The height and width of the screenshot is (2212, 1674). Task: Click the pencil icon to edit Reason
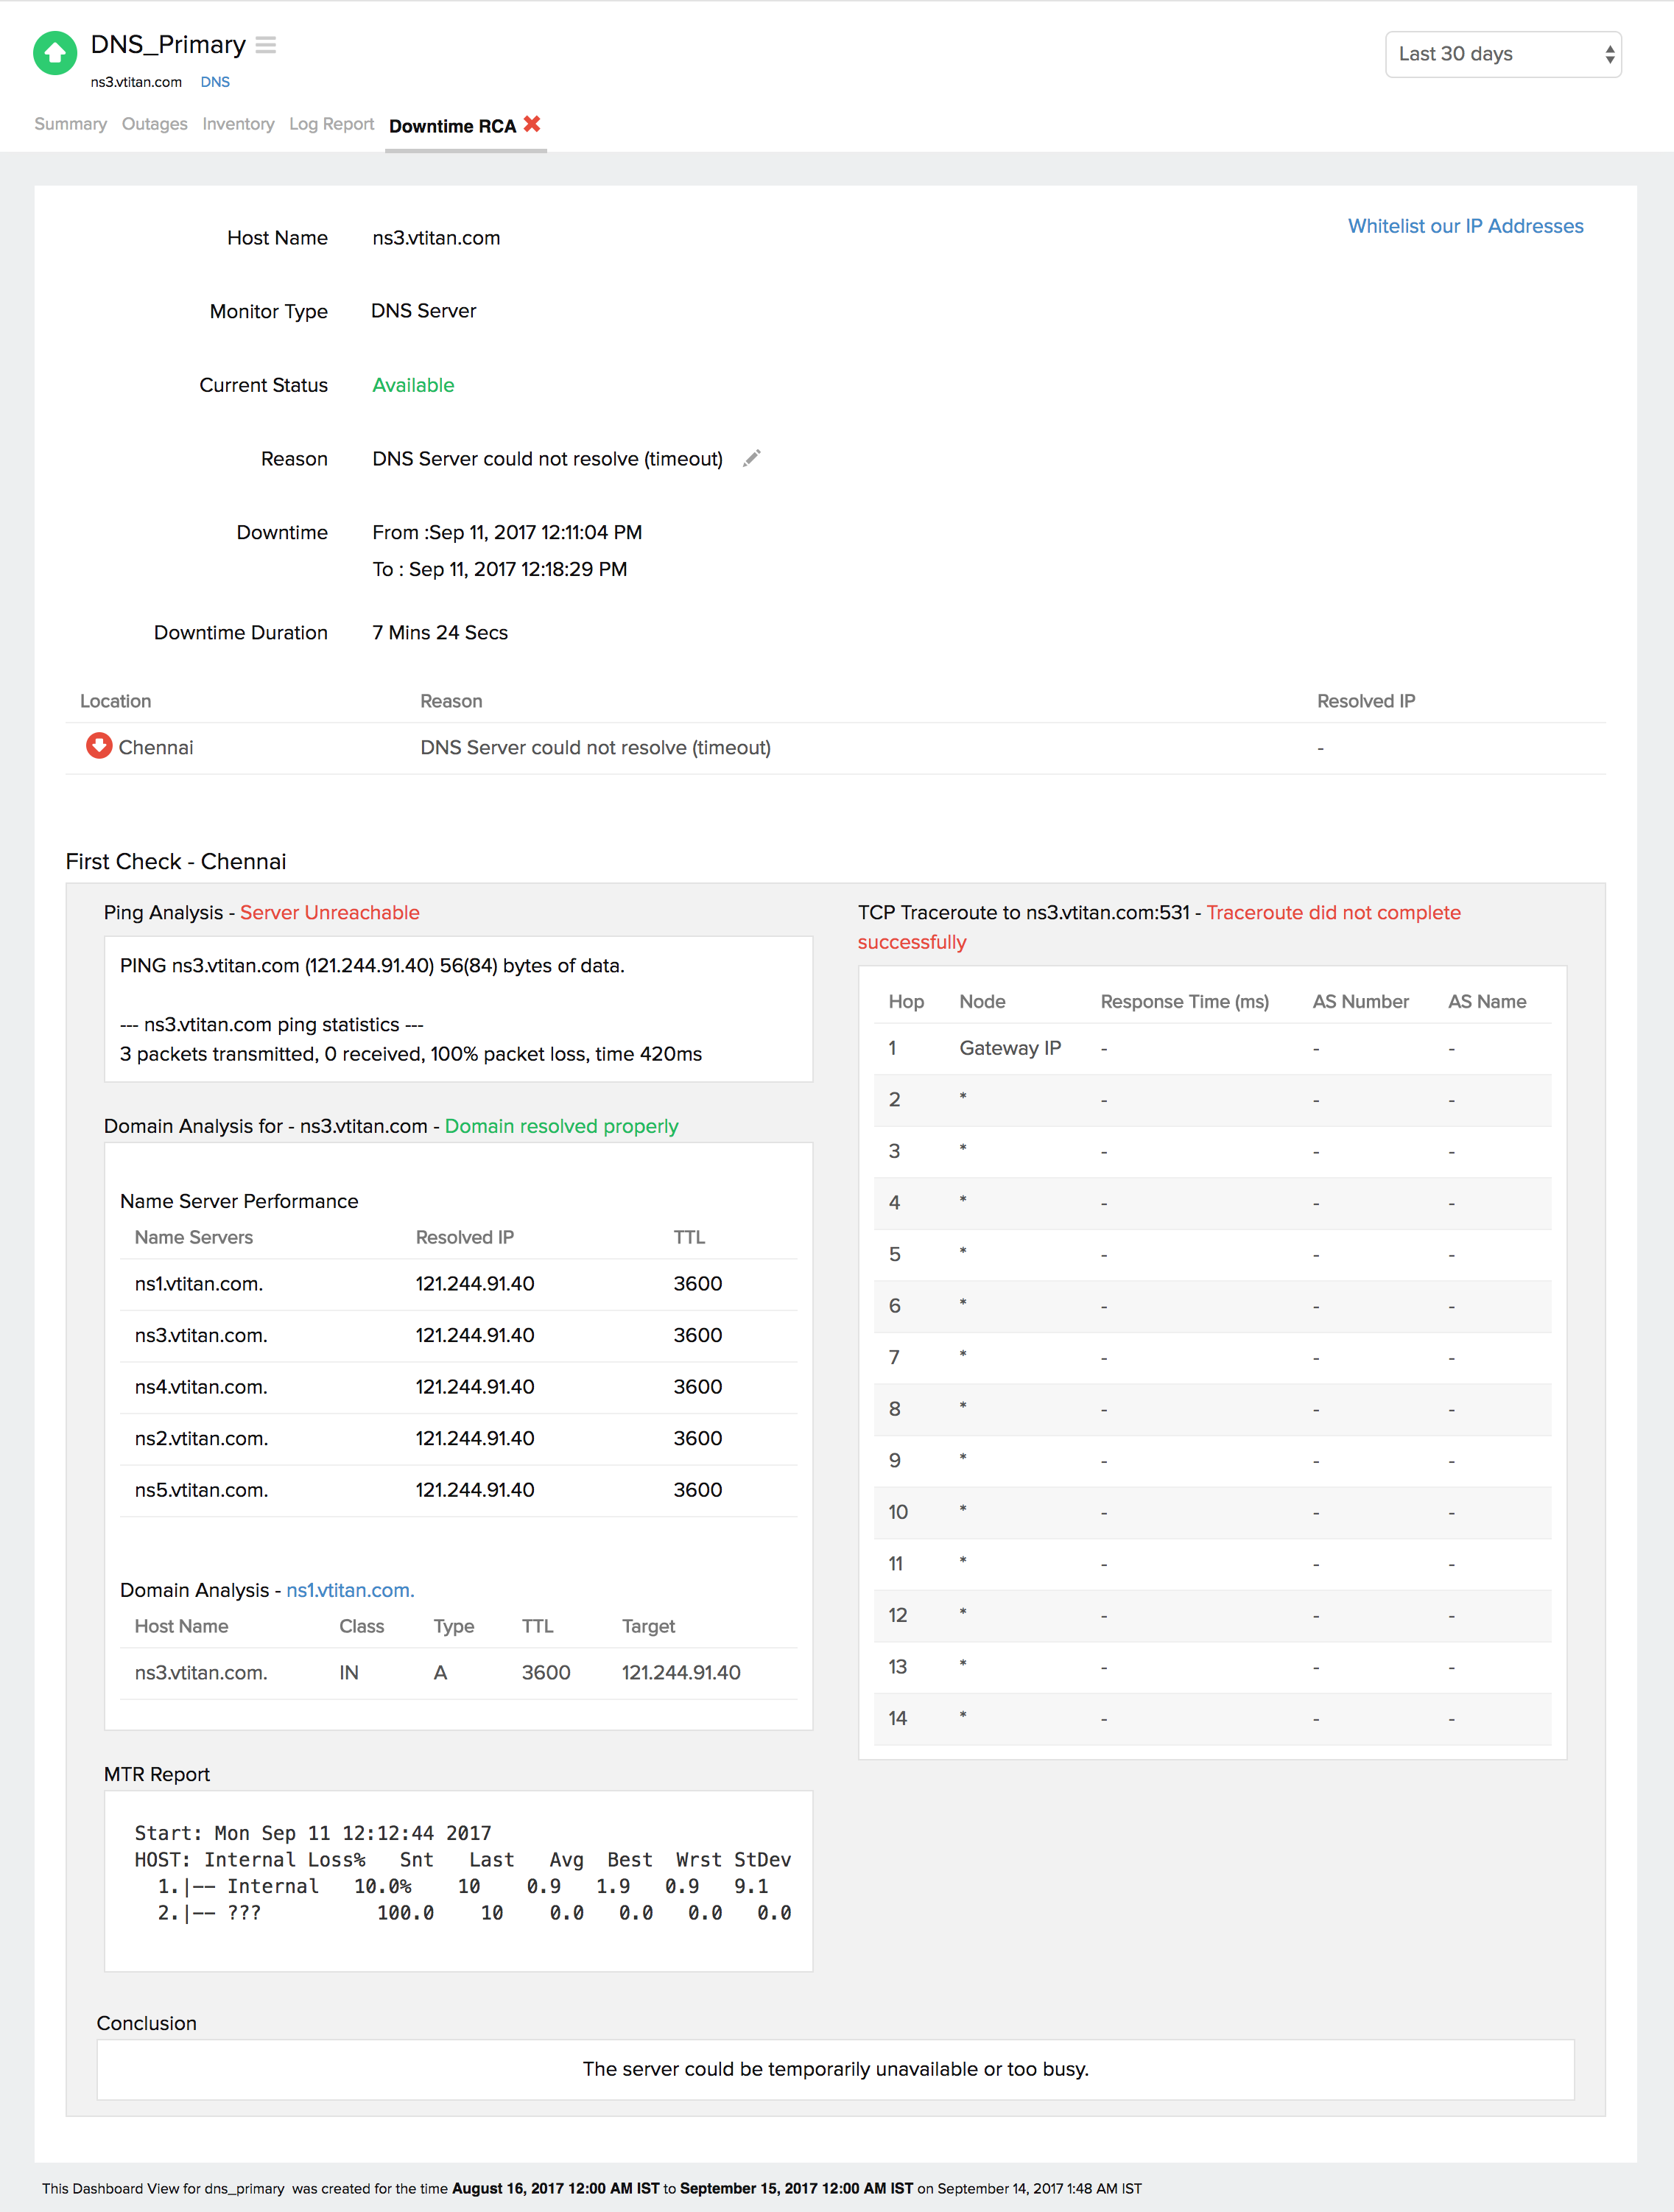tap(752, 458)
